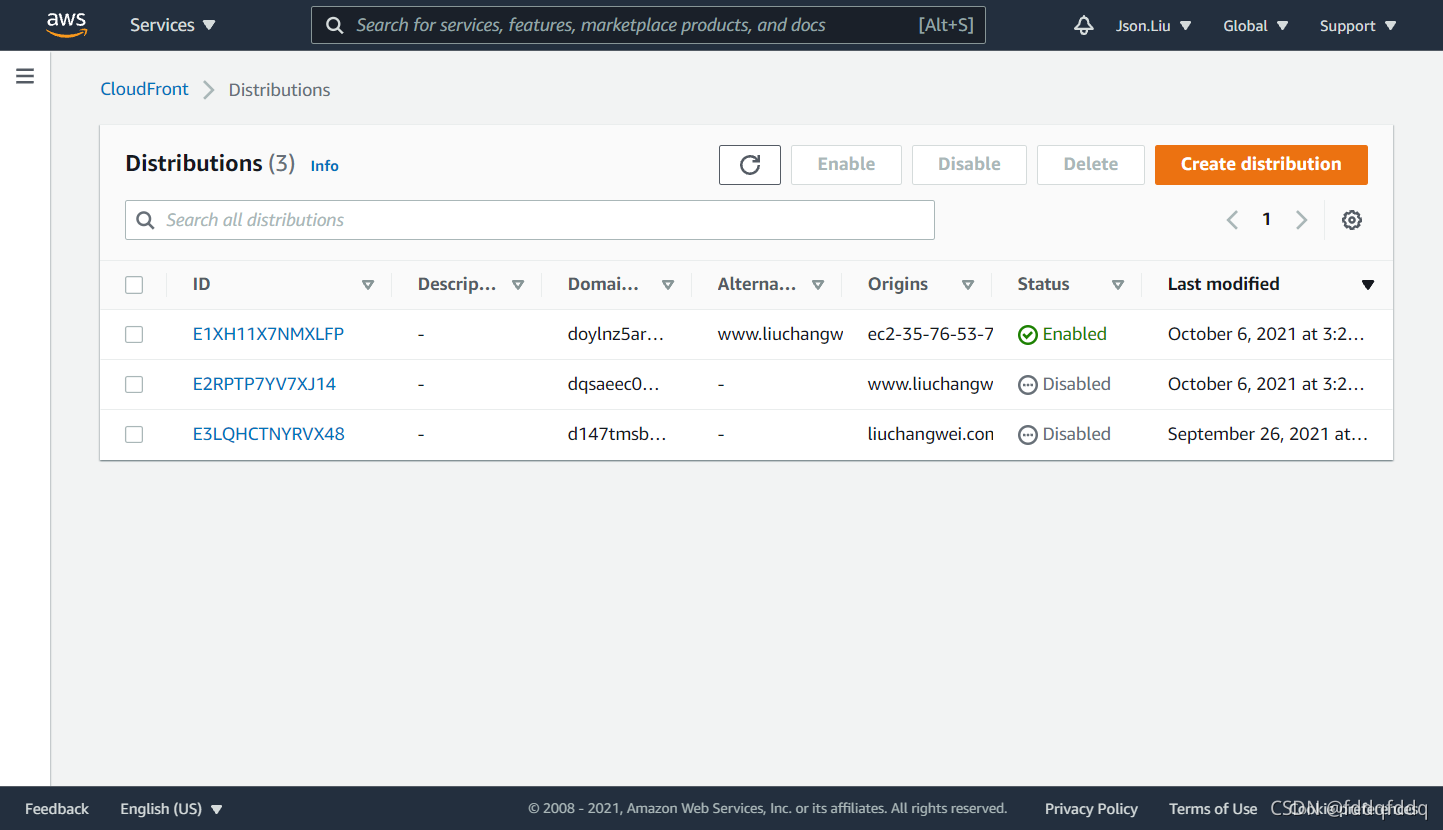Focus the top services search box

coord(648,26)
